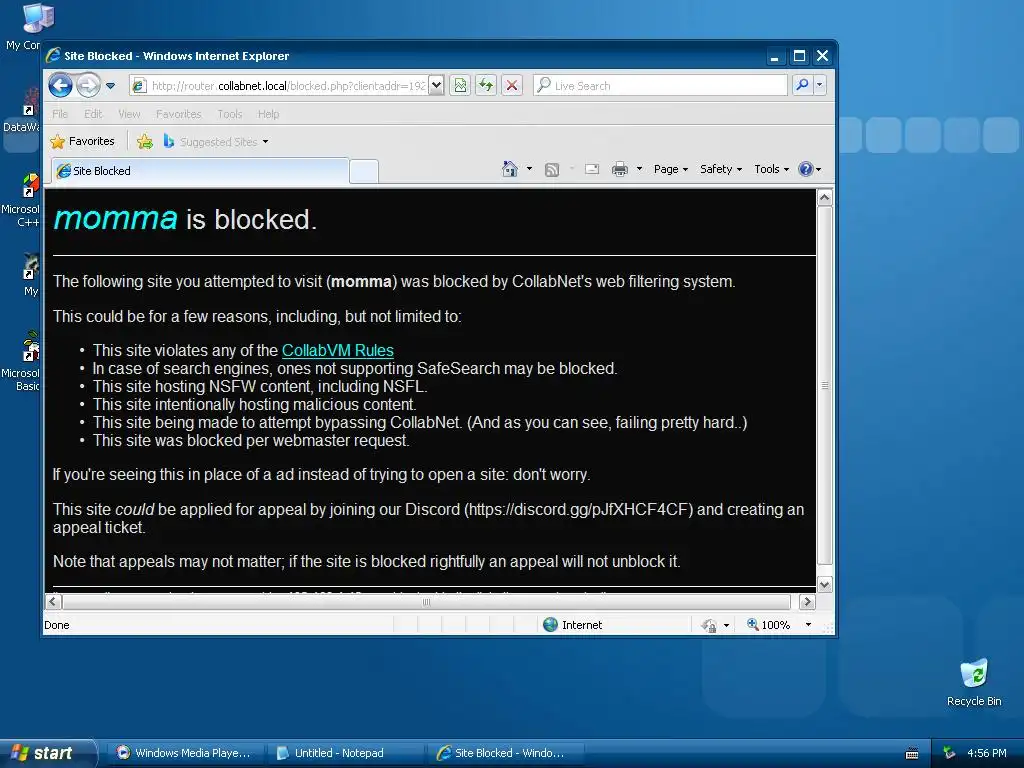Click the red Stop loading icon

point(512,86)
